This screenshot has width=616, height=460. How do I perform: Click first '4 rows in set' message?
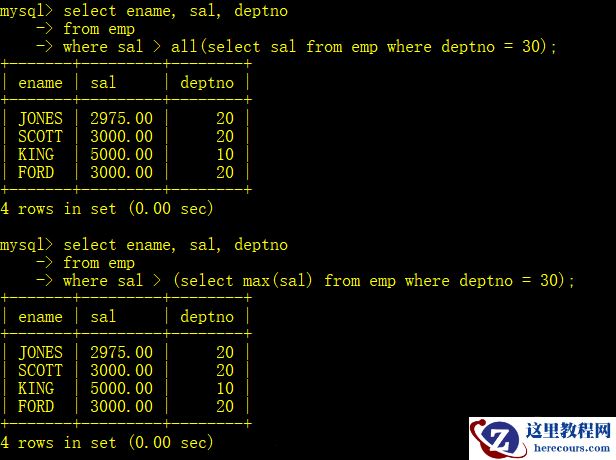[107, 208]
